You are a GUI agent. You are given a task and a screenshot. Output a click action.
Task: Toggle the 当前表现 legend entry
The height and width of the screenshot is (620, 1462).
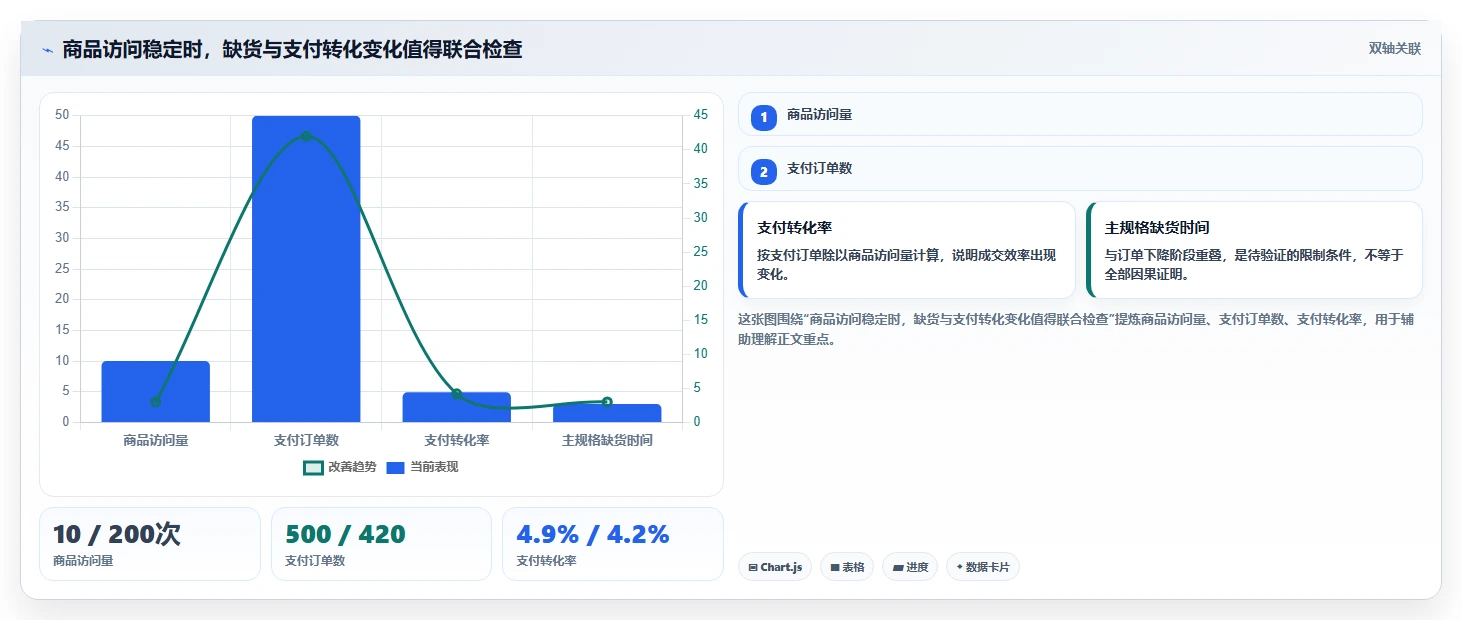pos(422,467)
